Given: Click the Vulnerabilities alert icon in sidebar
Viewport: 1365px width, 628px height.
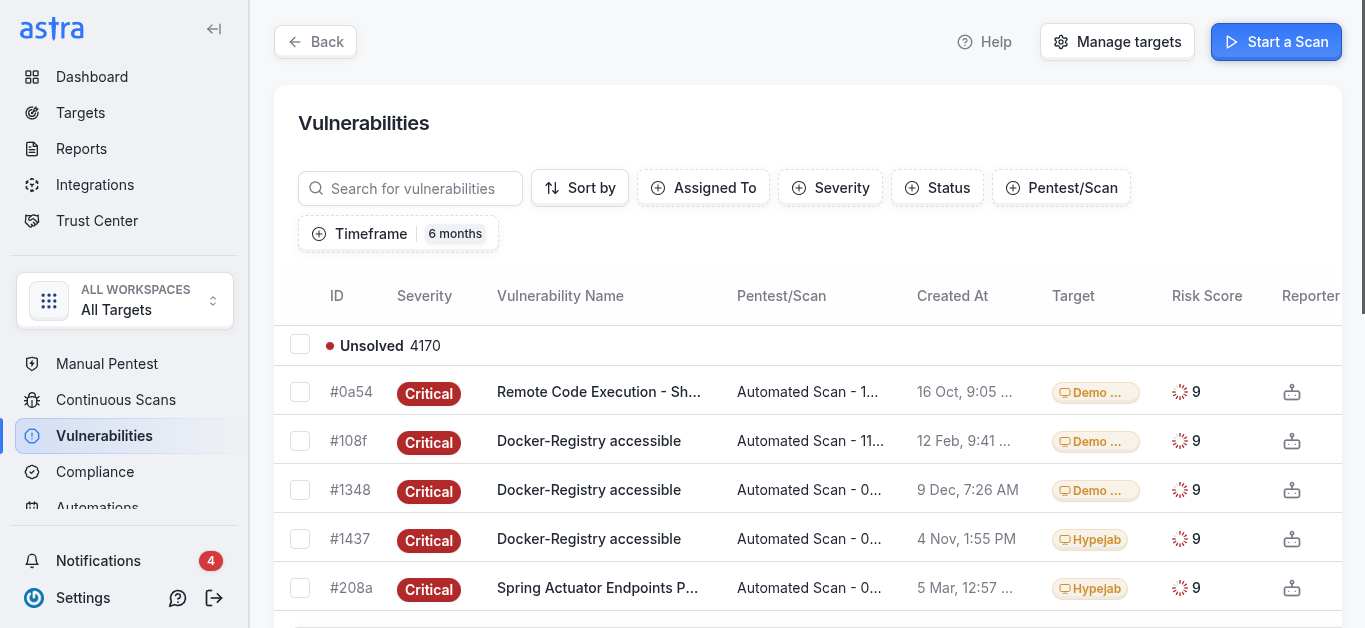Looking at the screenshot, I should (x=32, y=436).
